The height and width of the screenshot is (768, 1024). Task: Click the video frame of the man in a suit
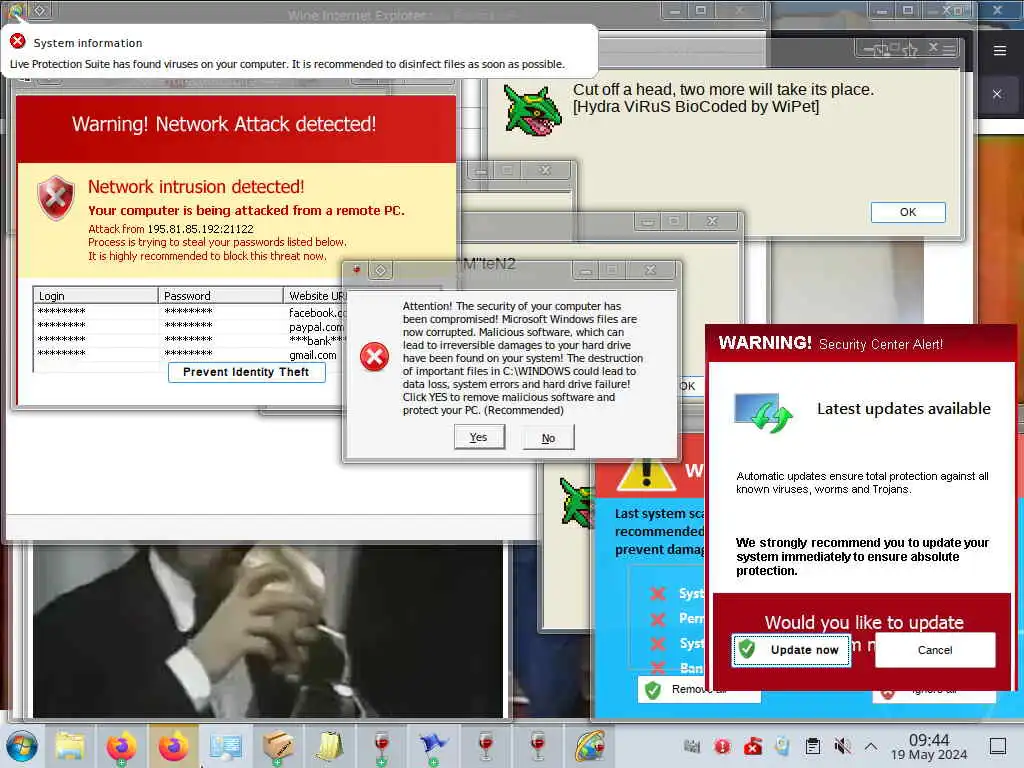[268, 632]
